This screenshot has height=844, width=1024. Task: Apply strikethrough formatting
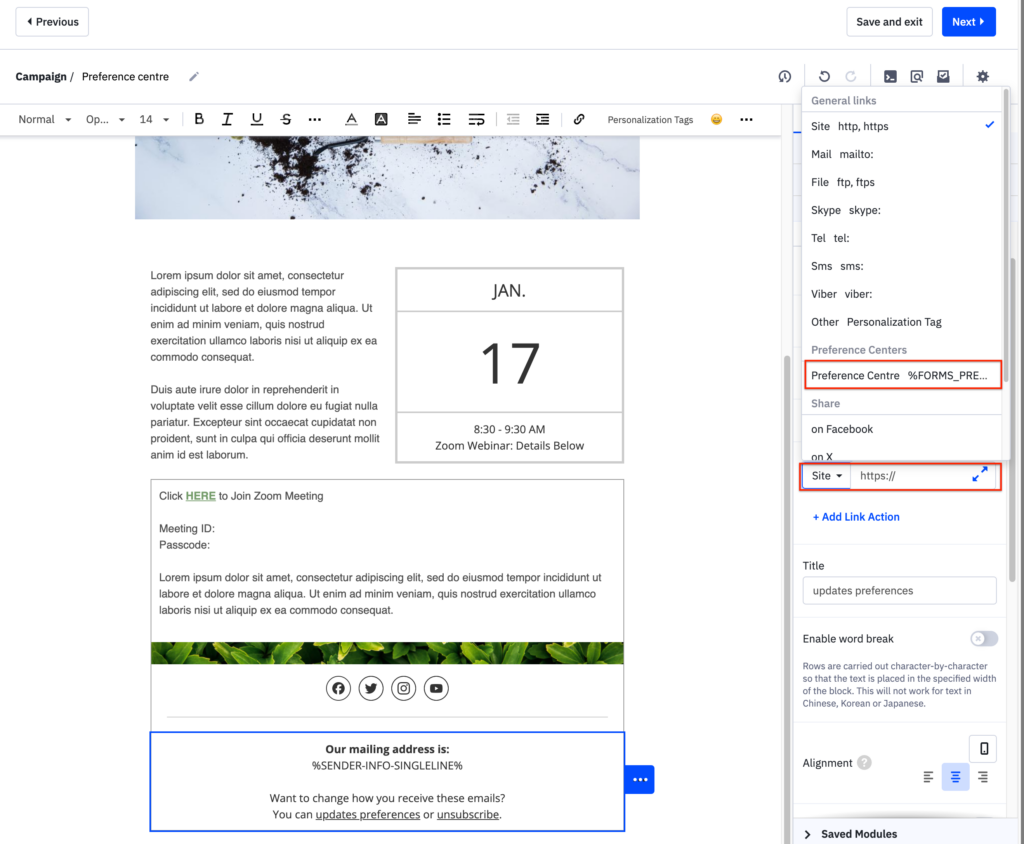[285, 119]
